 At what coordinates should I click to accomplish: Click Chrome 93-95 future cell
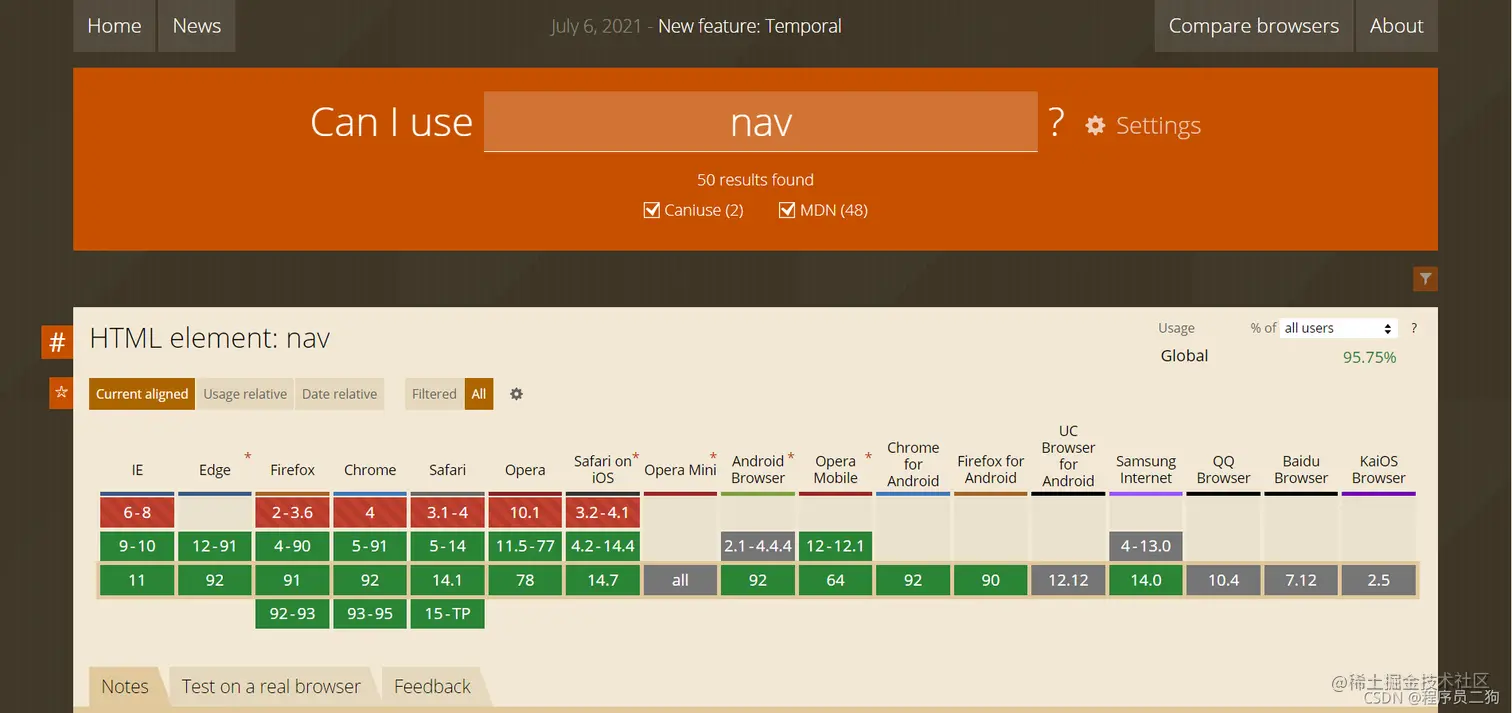tap(370, 614)
